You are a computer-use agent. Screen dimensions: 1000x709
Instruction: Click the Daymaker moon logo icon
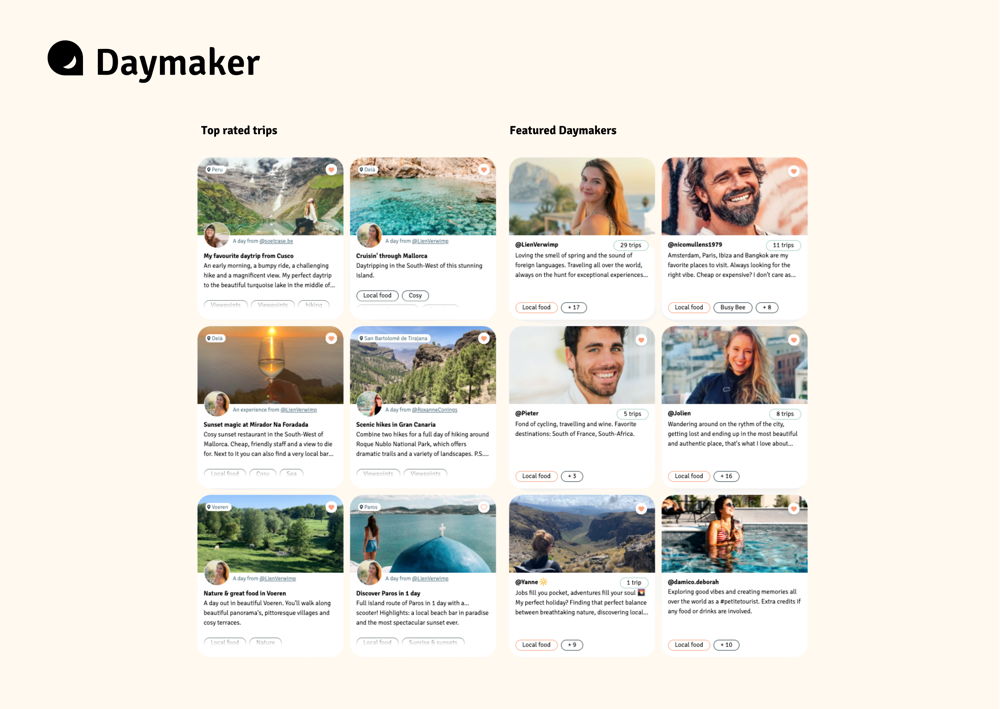pos(65,58)
